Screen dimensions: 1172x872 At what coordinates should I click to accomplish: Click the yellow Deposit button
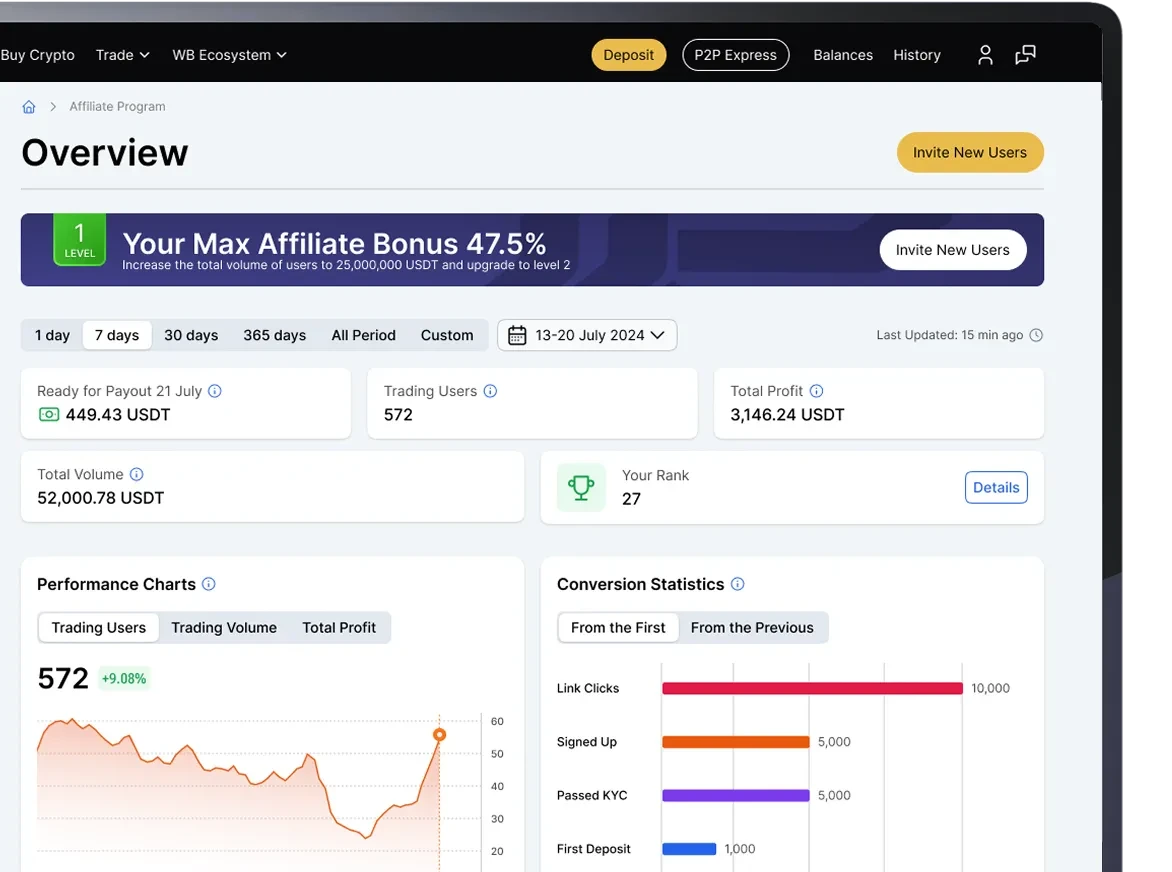point(629,55)
